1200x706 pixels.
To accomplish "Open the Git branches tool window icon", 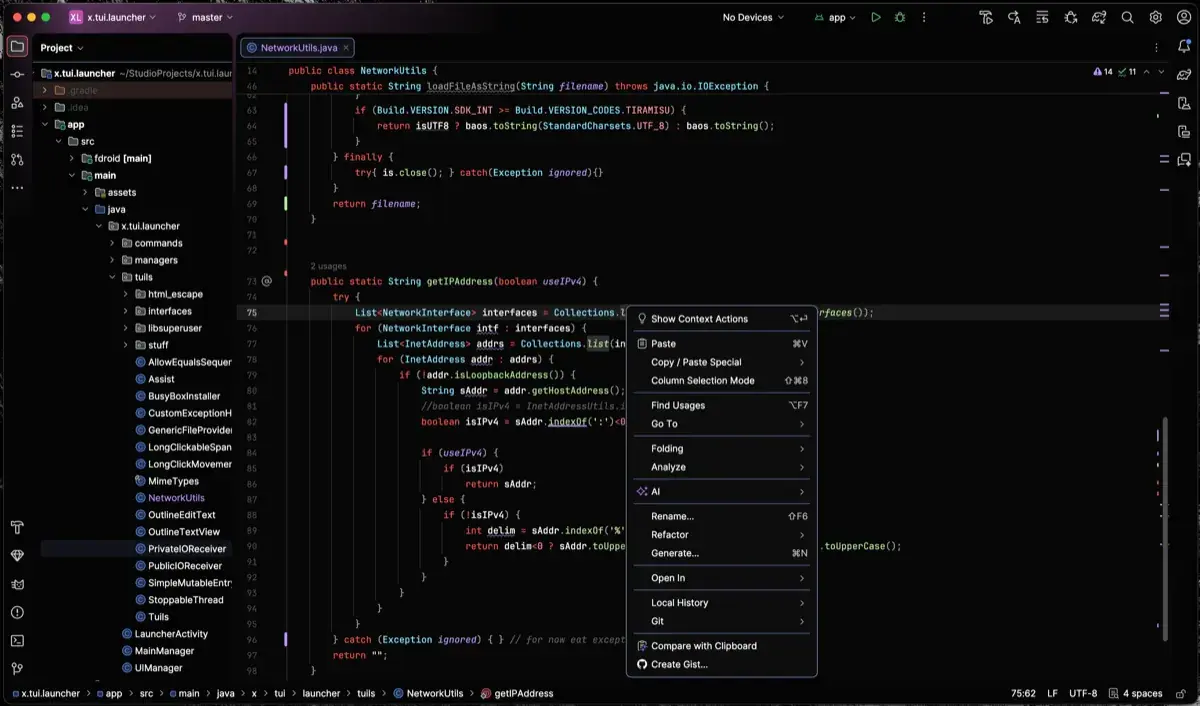I will pos(17,668).
